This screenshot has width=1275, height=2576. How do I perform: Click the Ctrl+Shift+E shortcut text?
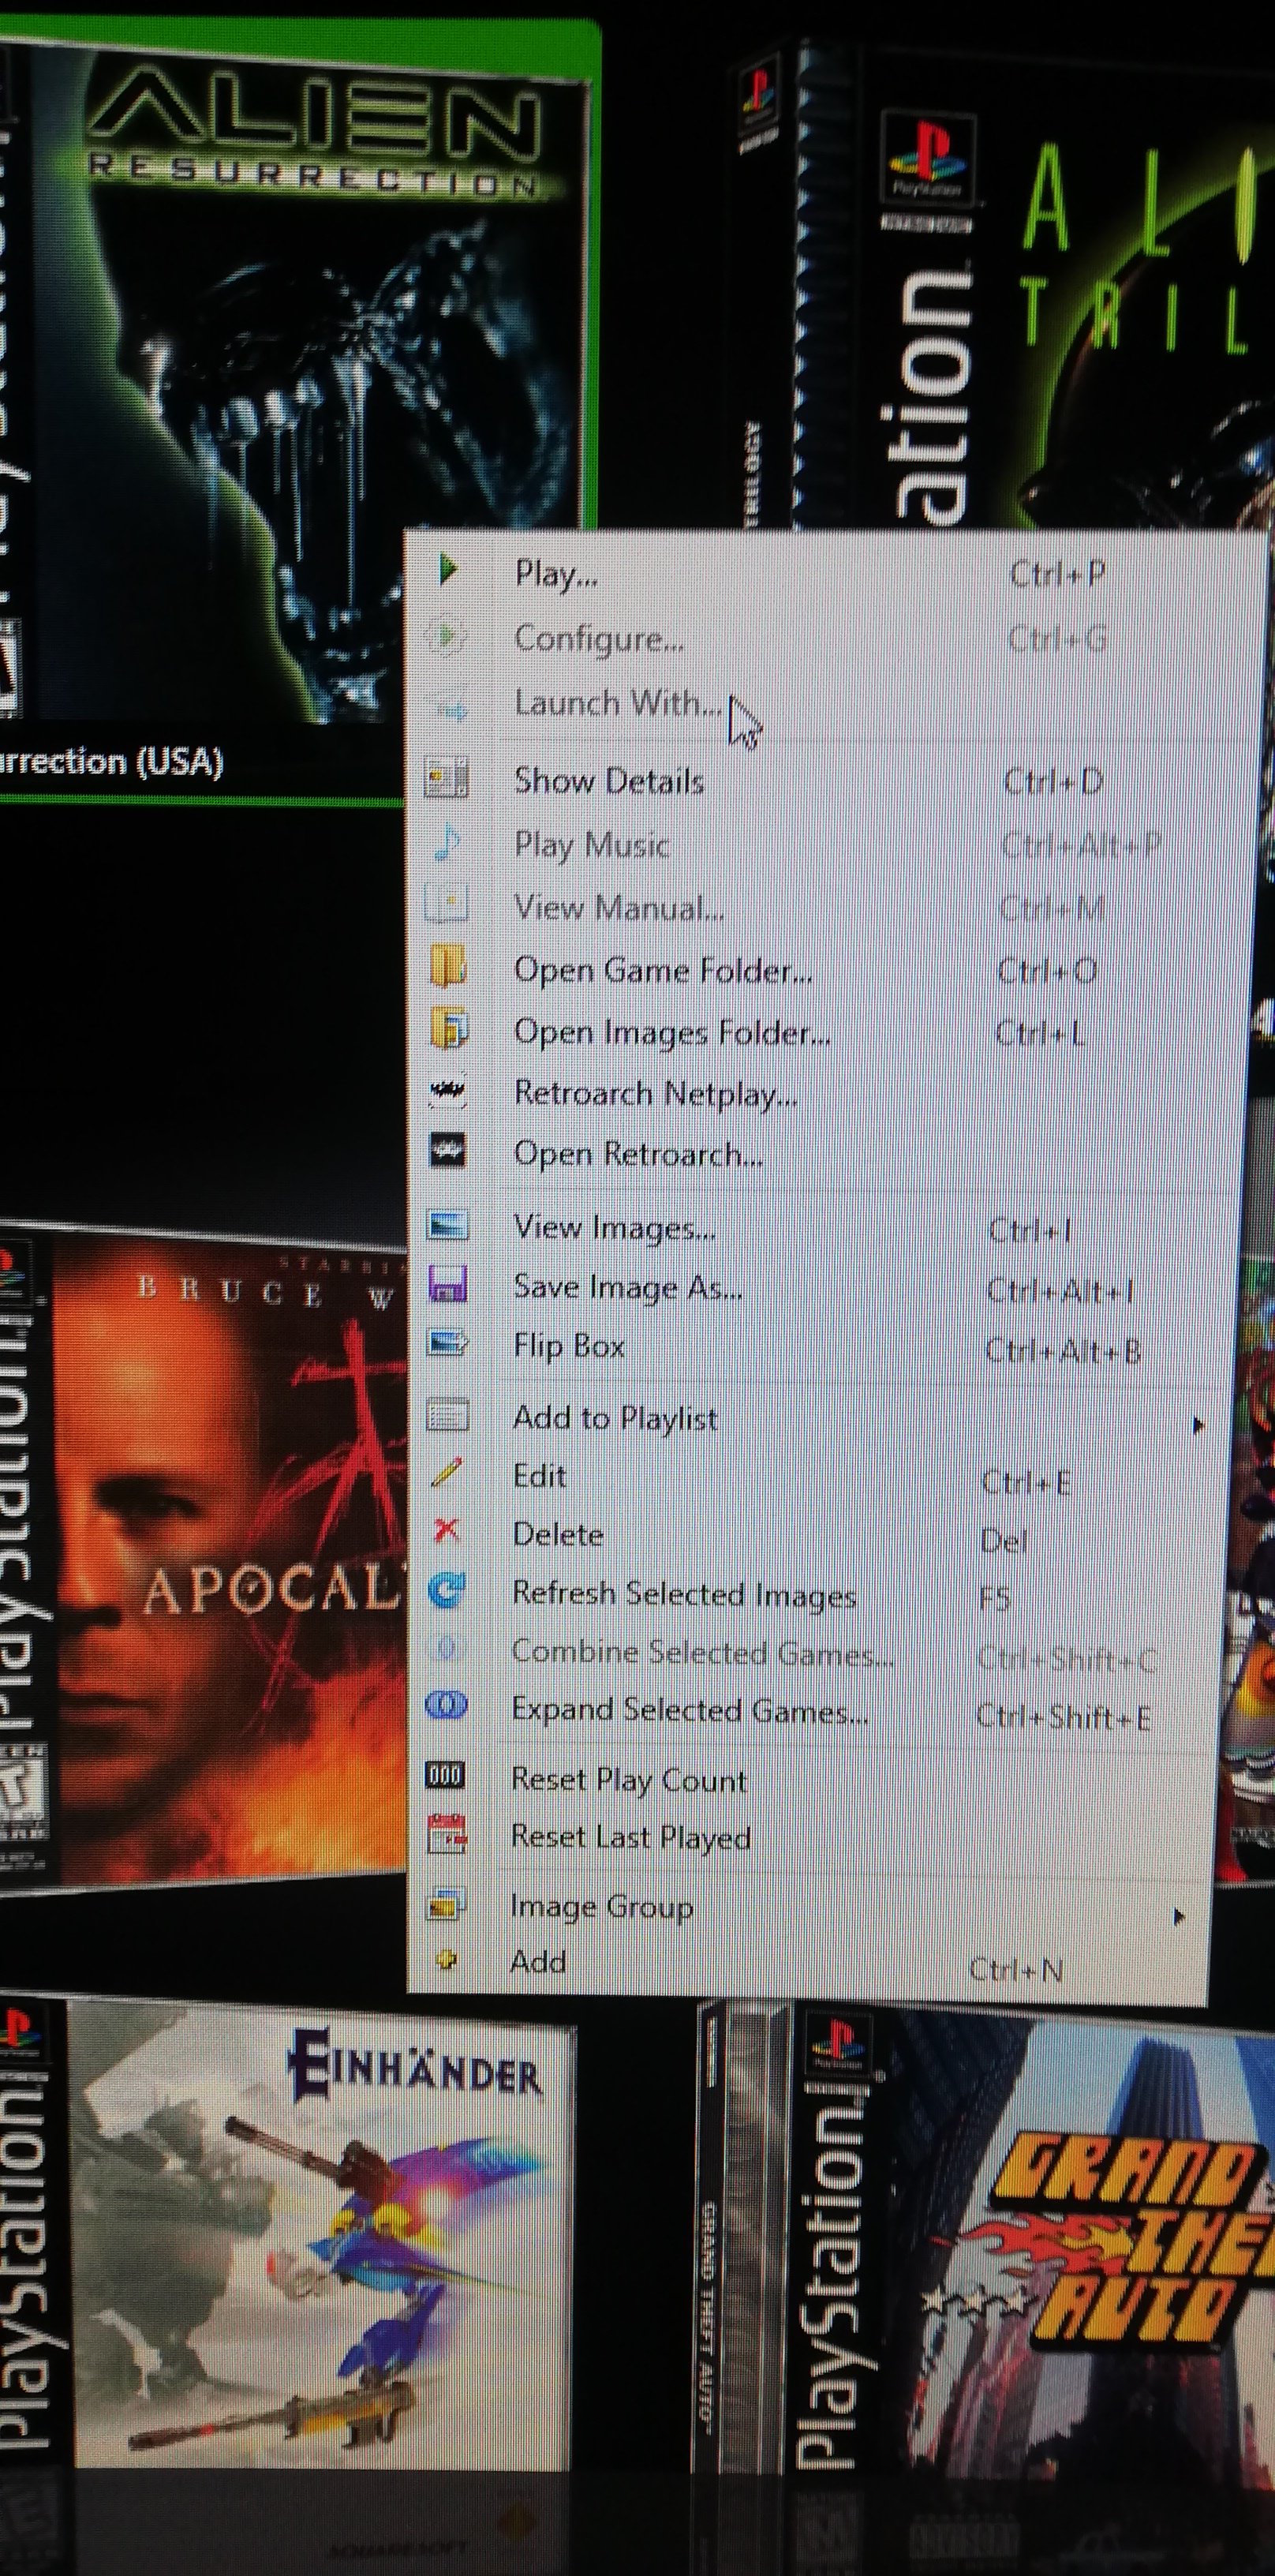tap(1063, 1717)
